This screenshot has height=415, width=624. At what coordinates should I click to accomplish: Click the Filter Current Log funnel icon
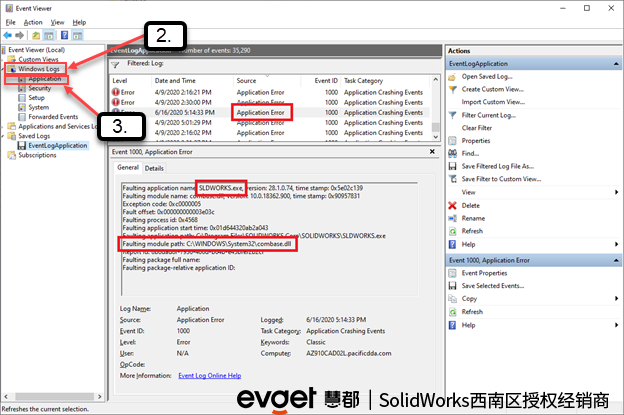pyautogui.click(x=452, y=115)
